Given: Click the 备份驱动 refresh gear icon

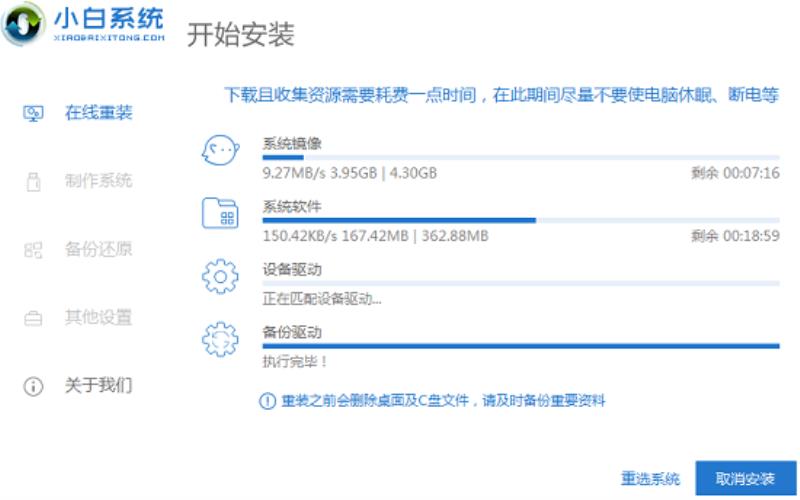Looking at the screenshot, I should (220, 339).
